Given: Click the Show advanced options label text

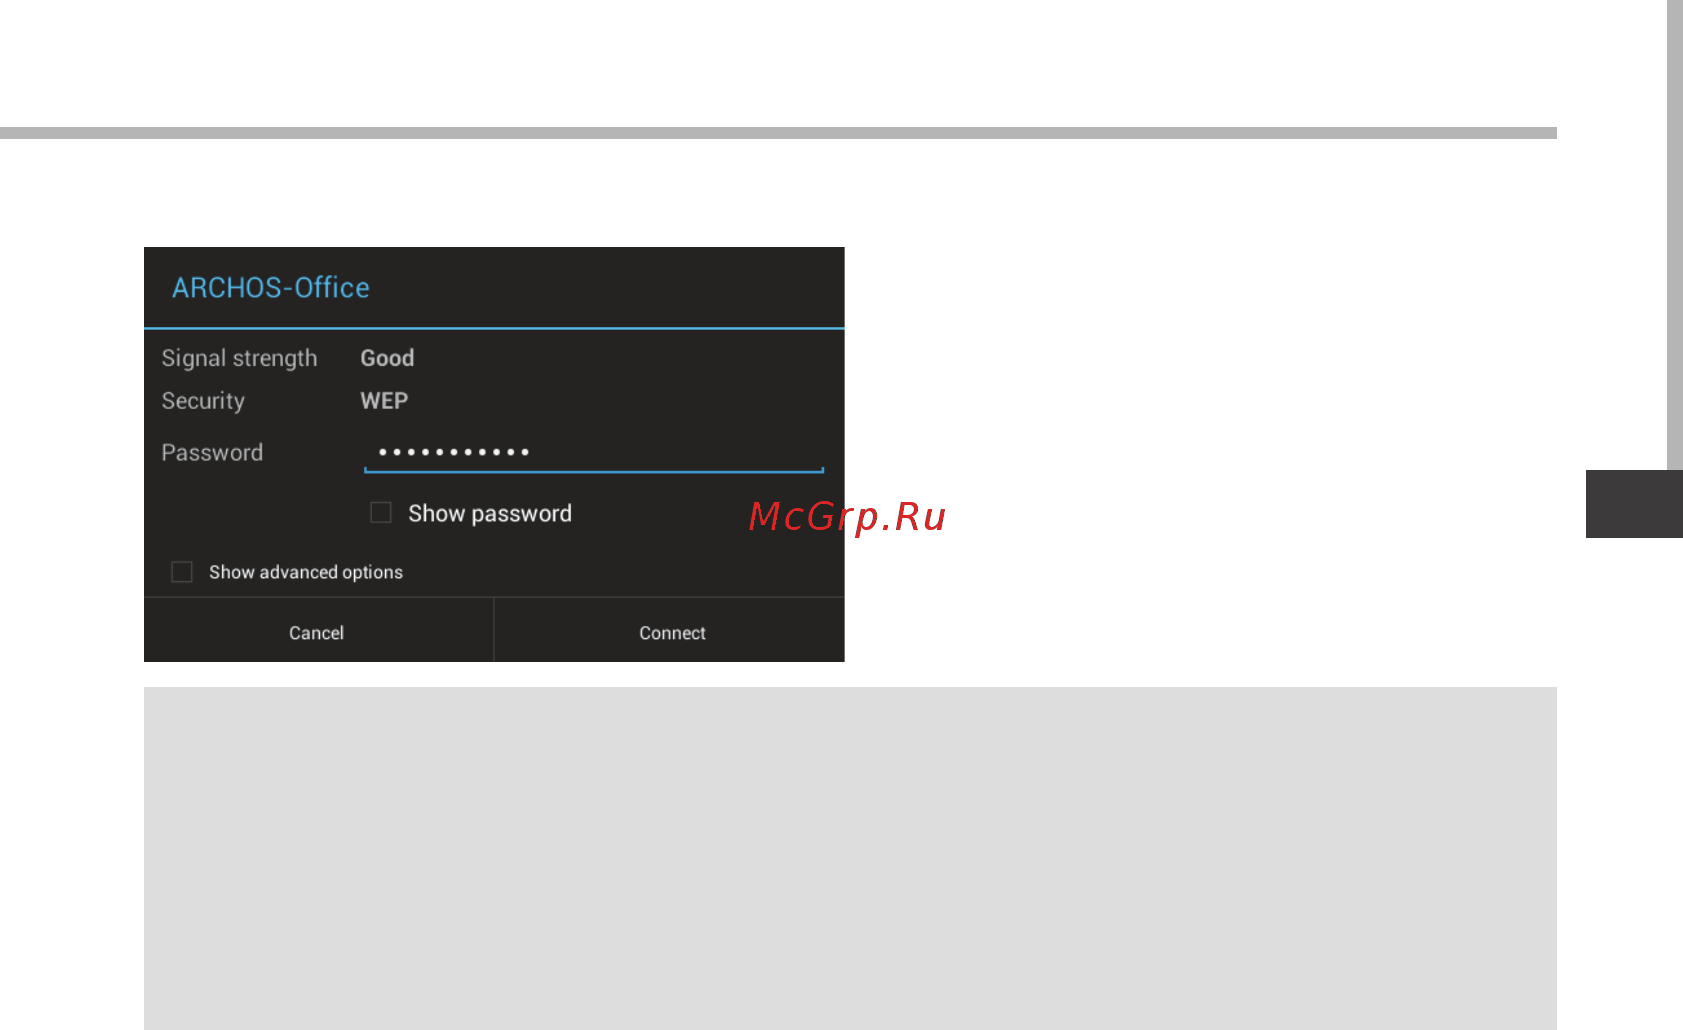Looking at the screenshot, I should pyautogui.click(x=306, y=572).
